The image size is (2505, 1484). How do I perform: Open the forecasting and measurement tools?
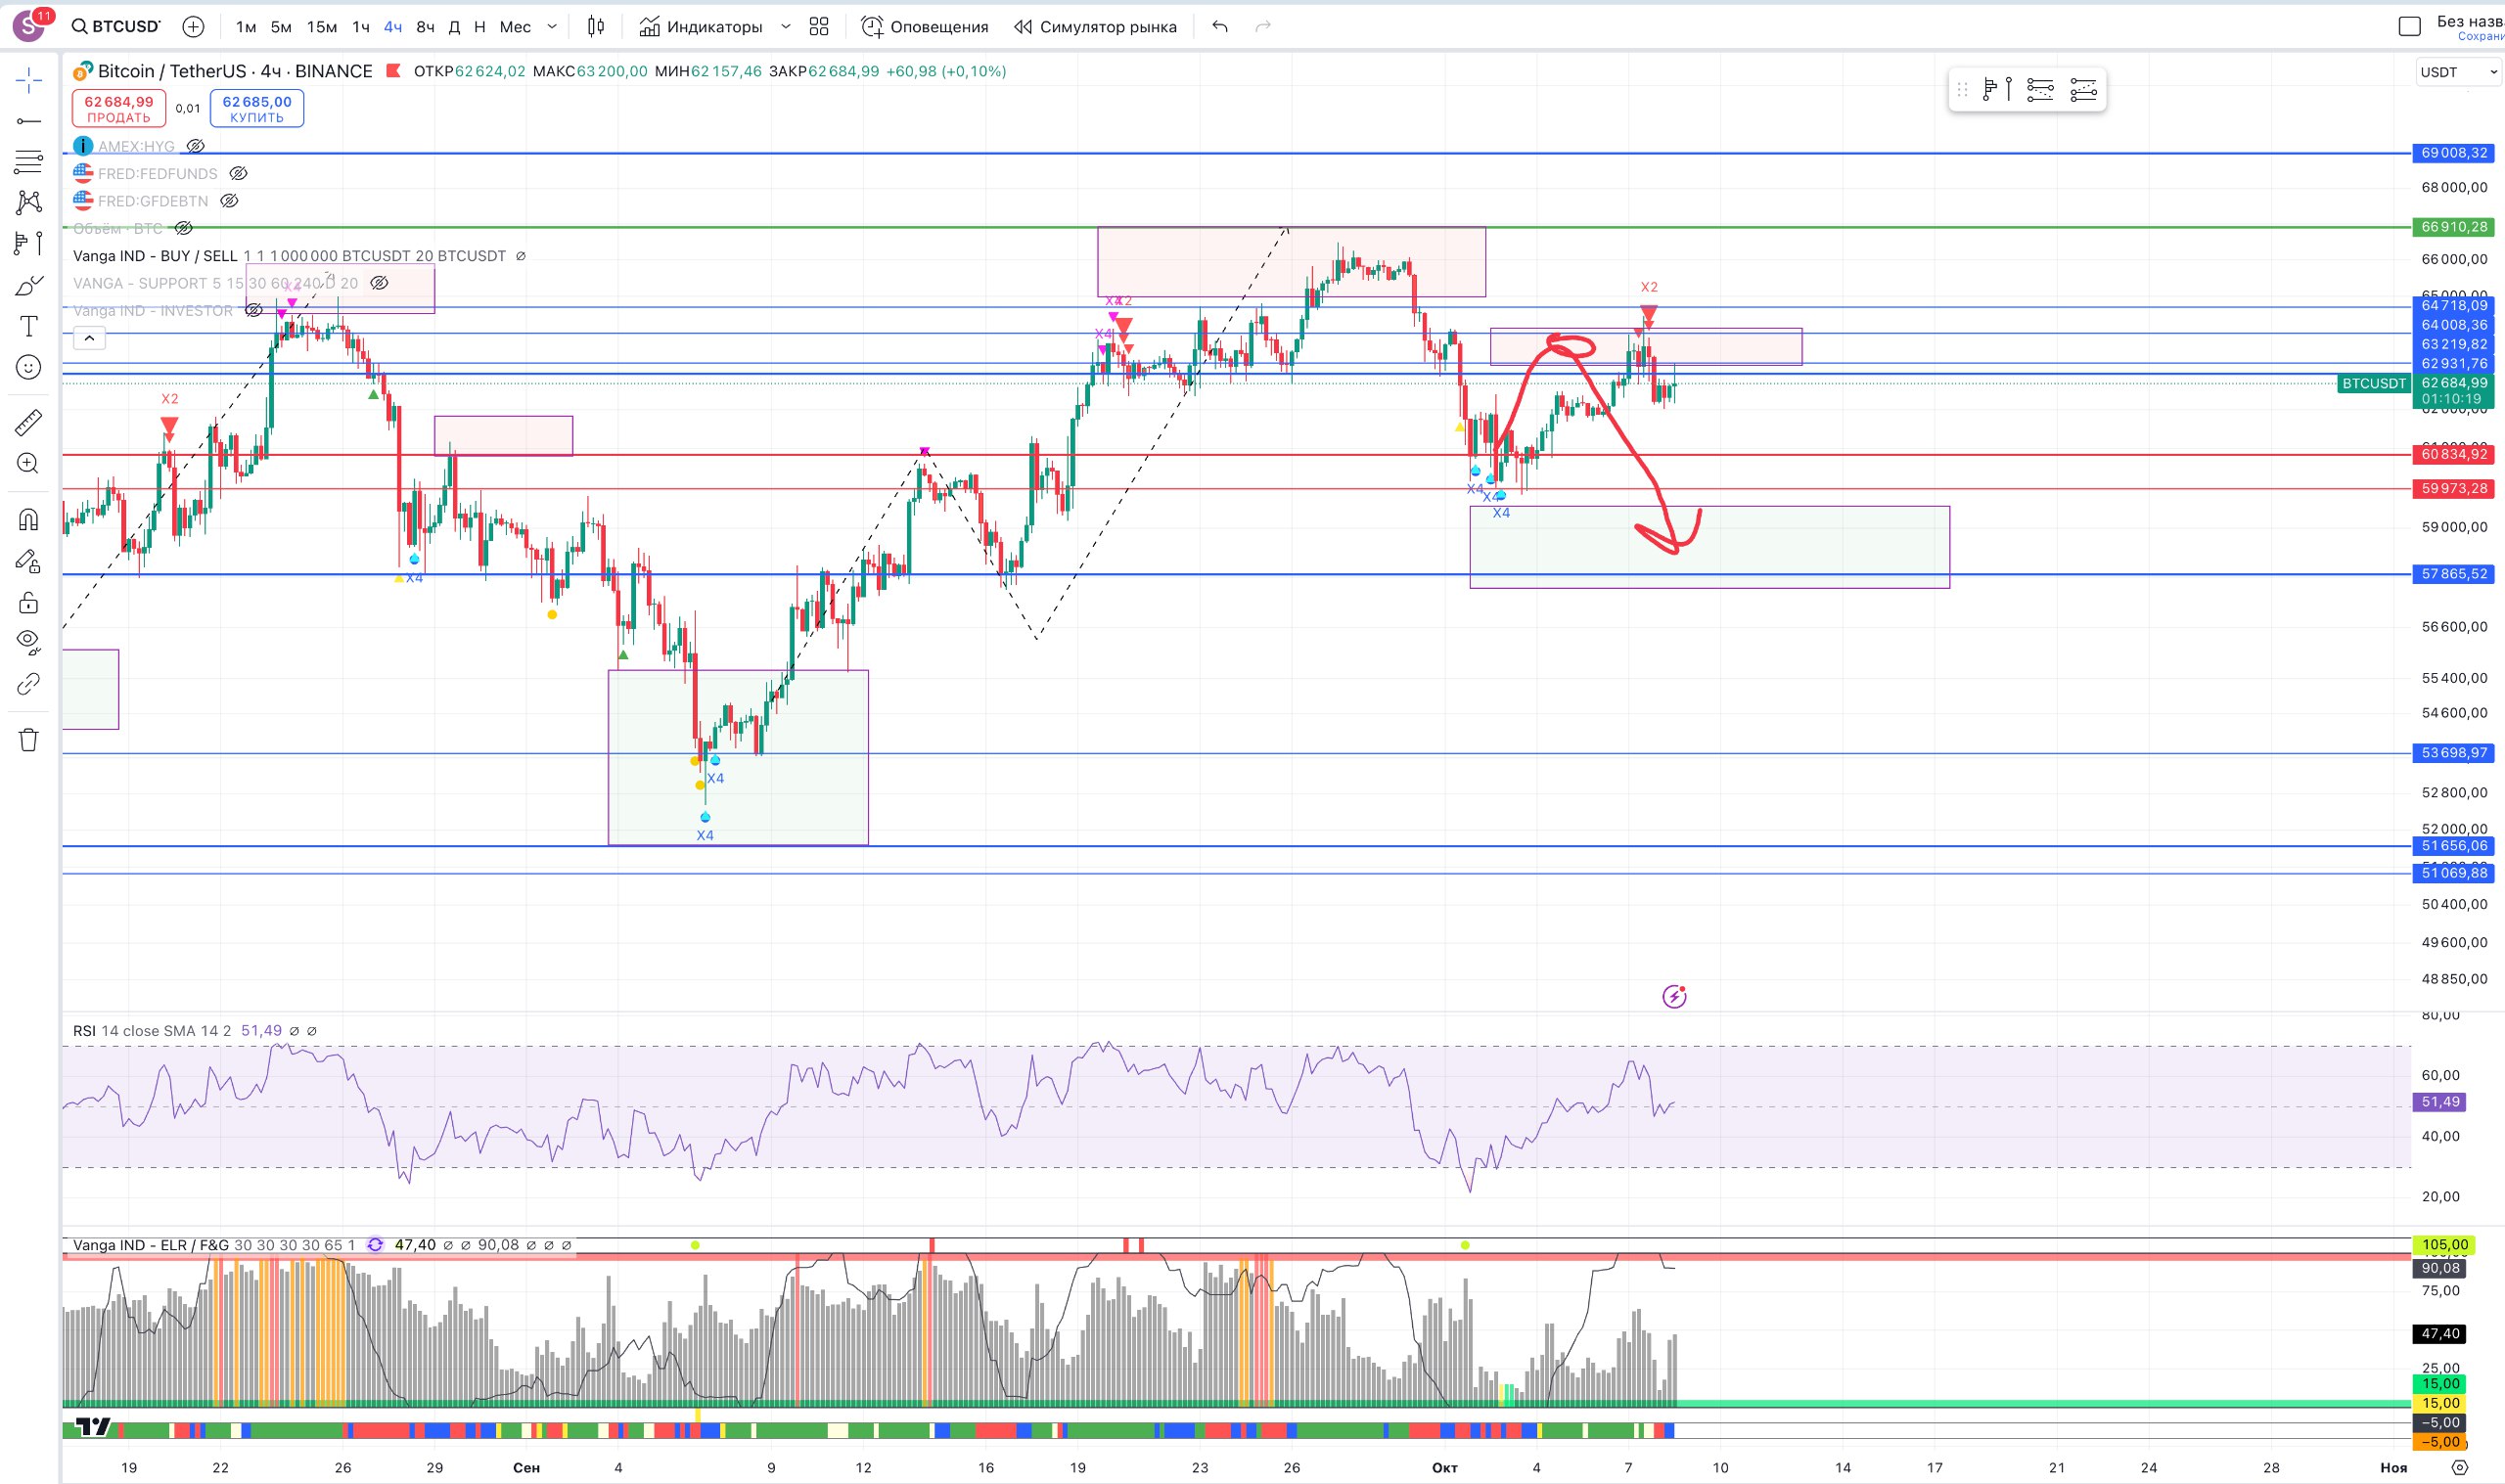point(29,243)
